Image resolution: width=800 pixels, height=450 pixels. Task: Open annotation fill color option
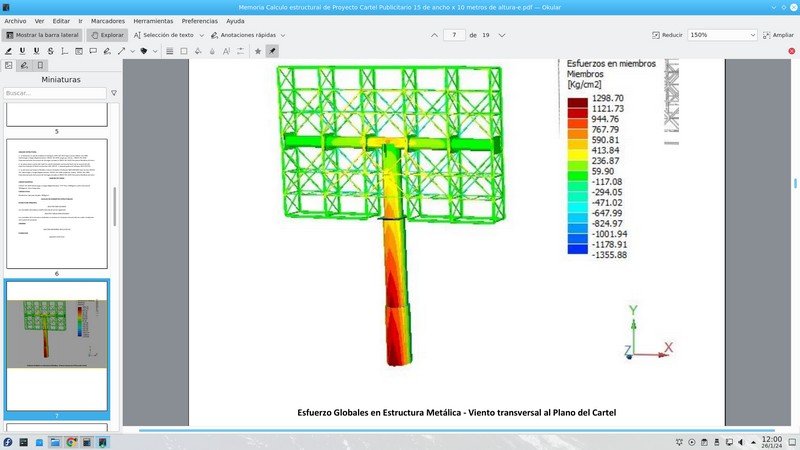(198, 51)
